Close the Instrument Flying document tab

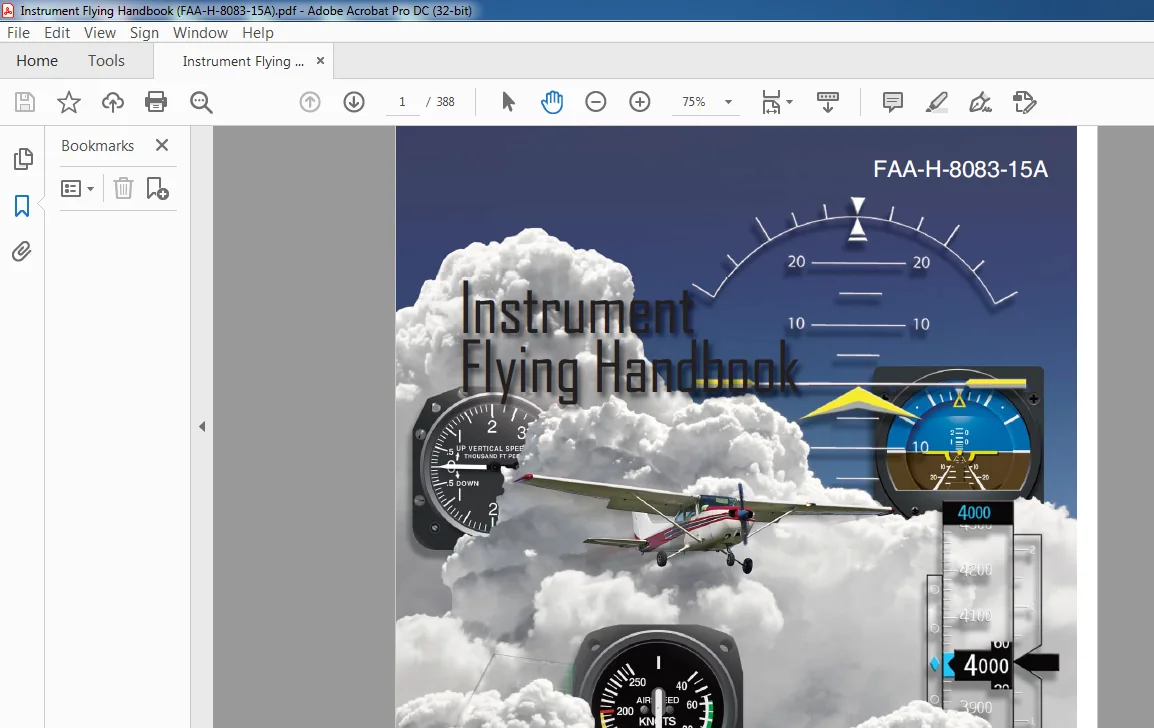(320, 60)
